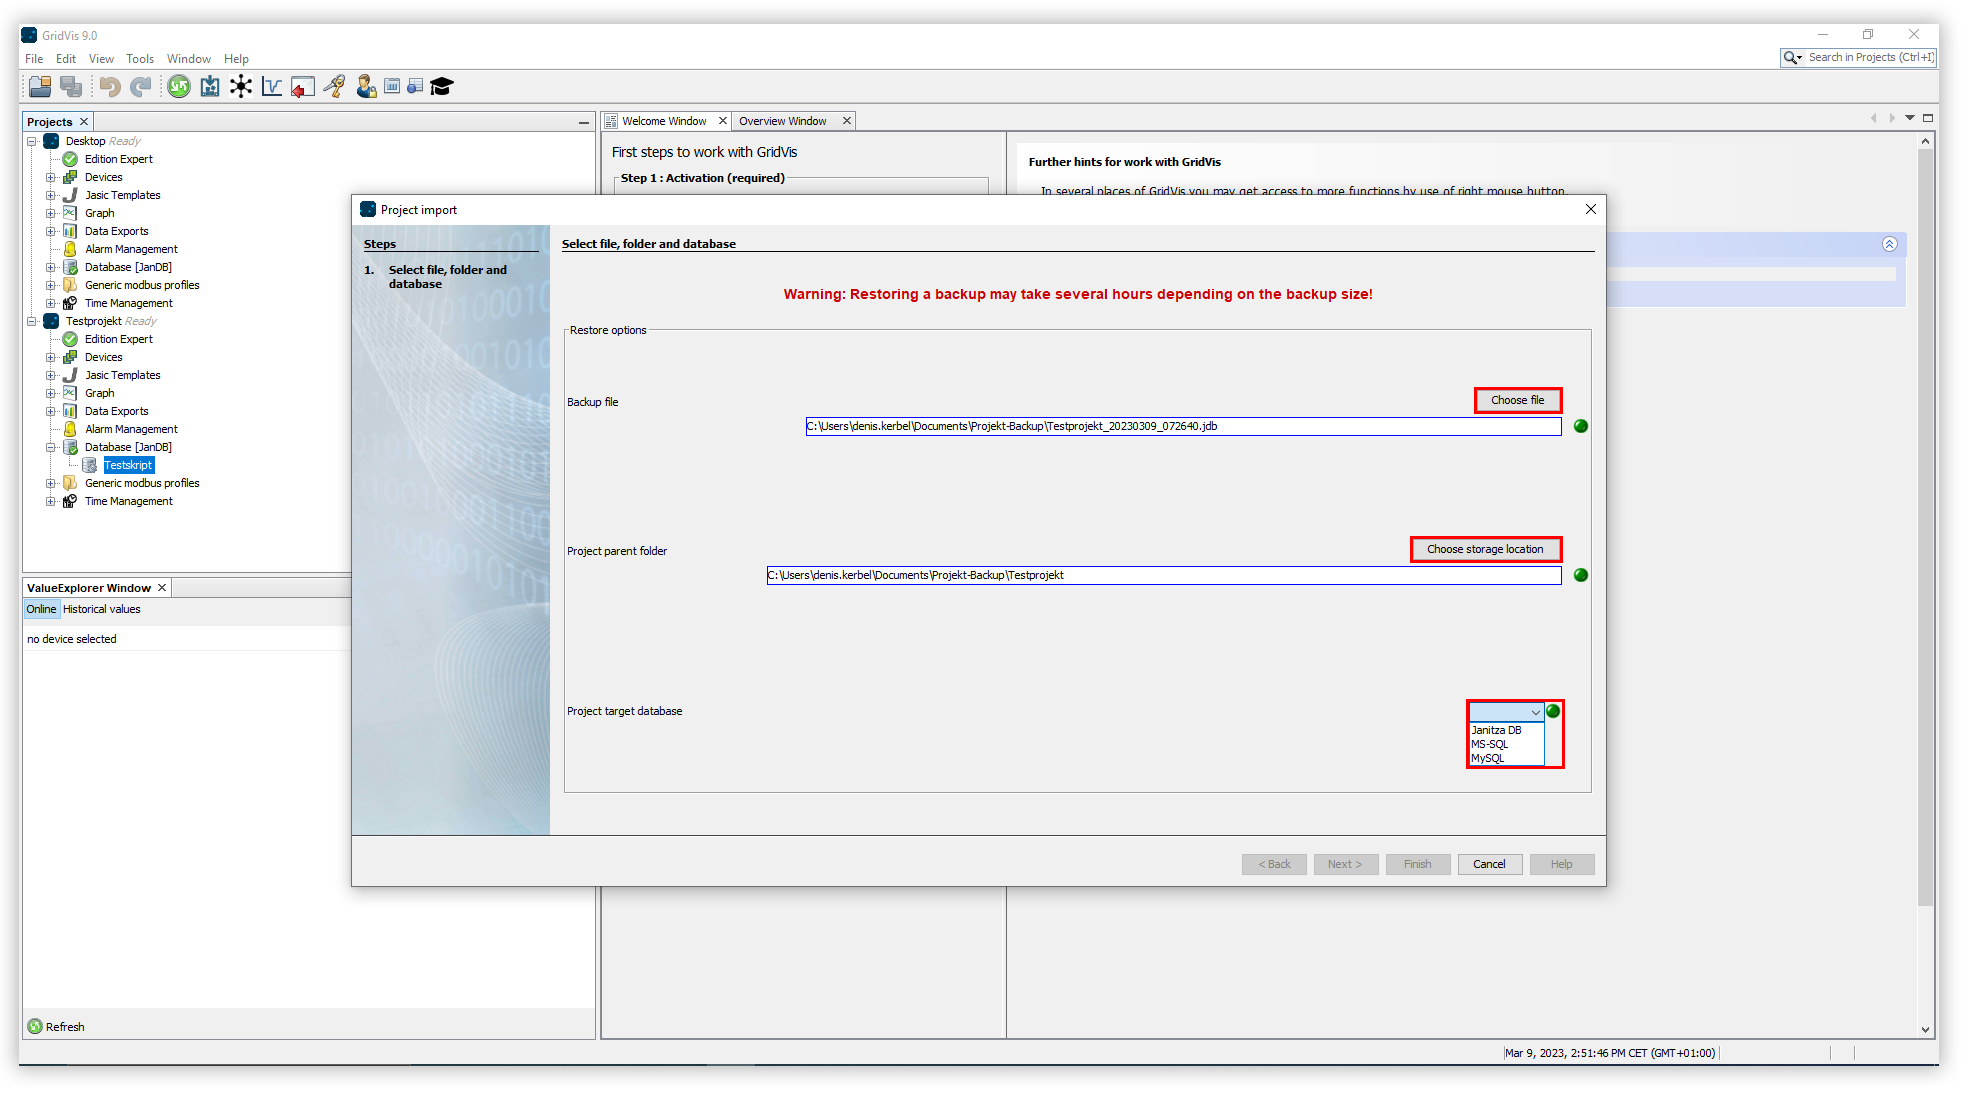Select MySQL as project target database
The image size is (1973, 1095).
coord(1489,758)
